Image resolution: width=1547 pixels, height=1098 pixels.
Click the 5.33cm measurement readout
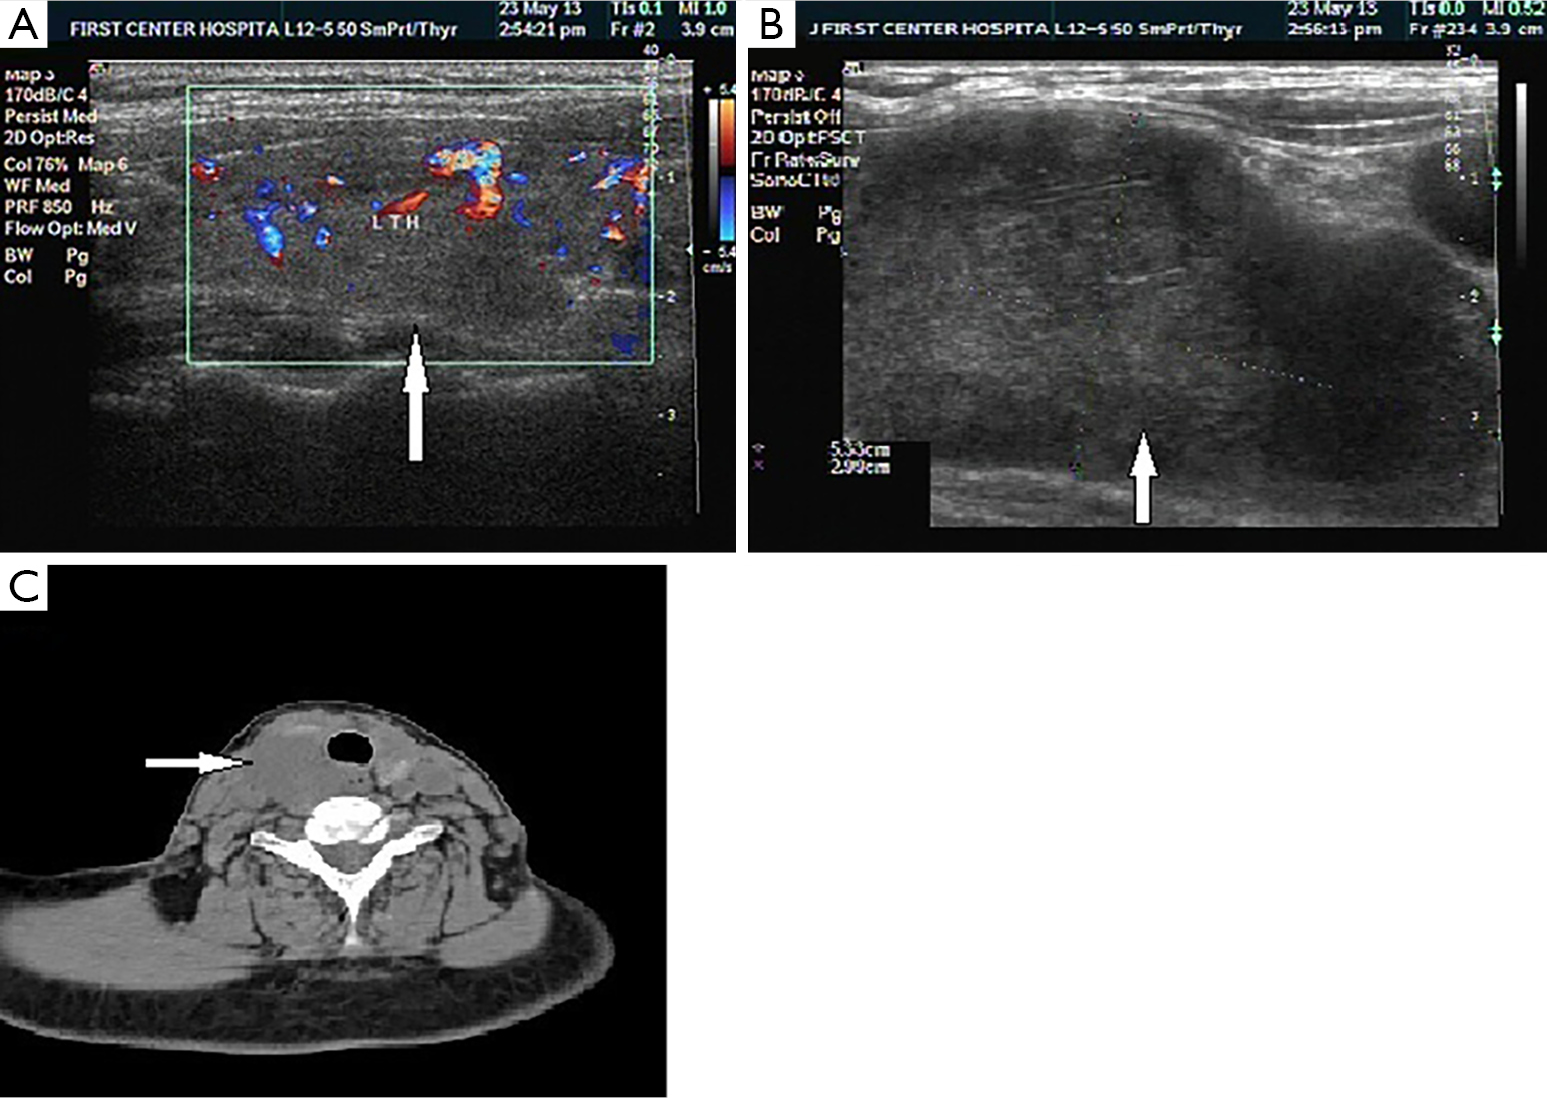860,450
